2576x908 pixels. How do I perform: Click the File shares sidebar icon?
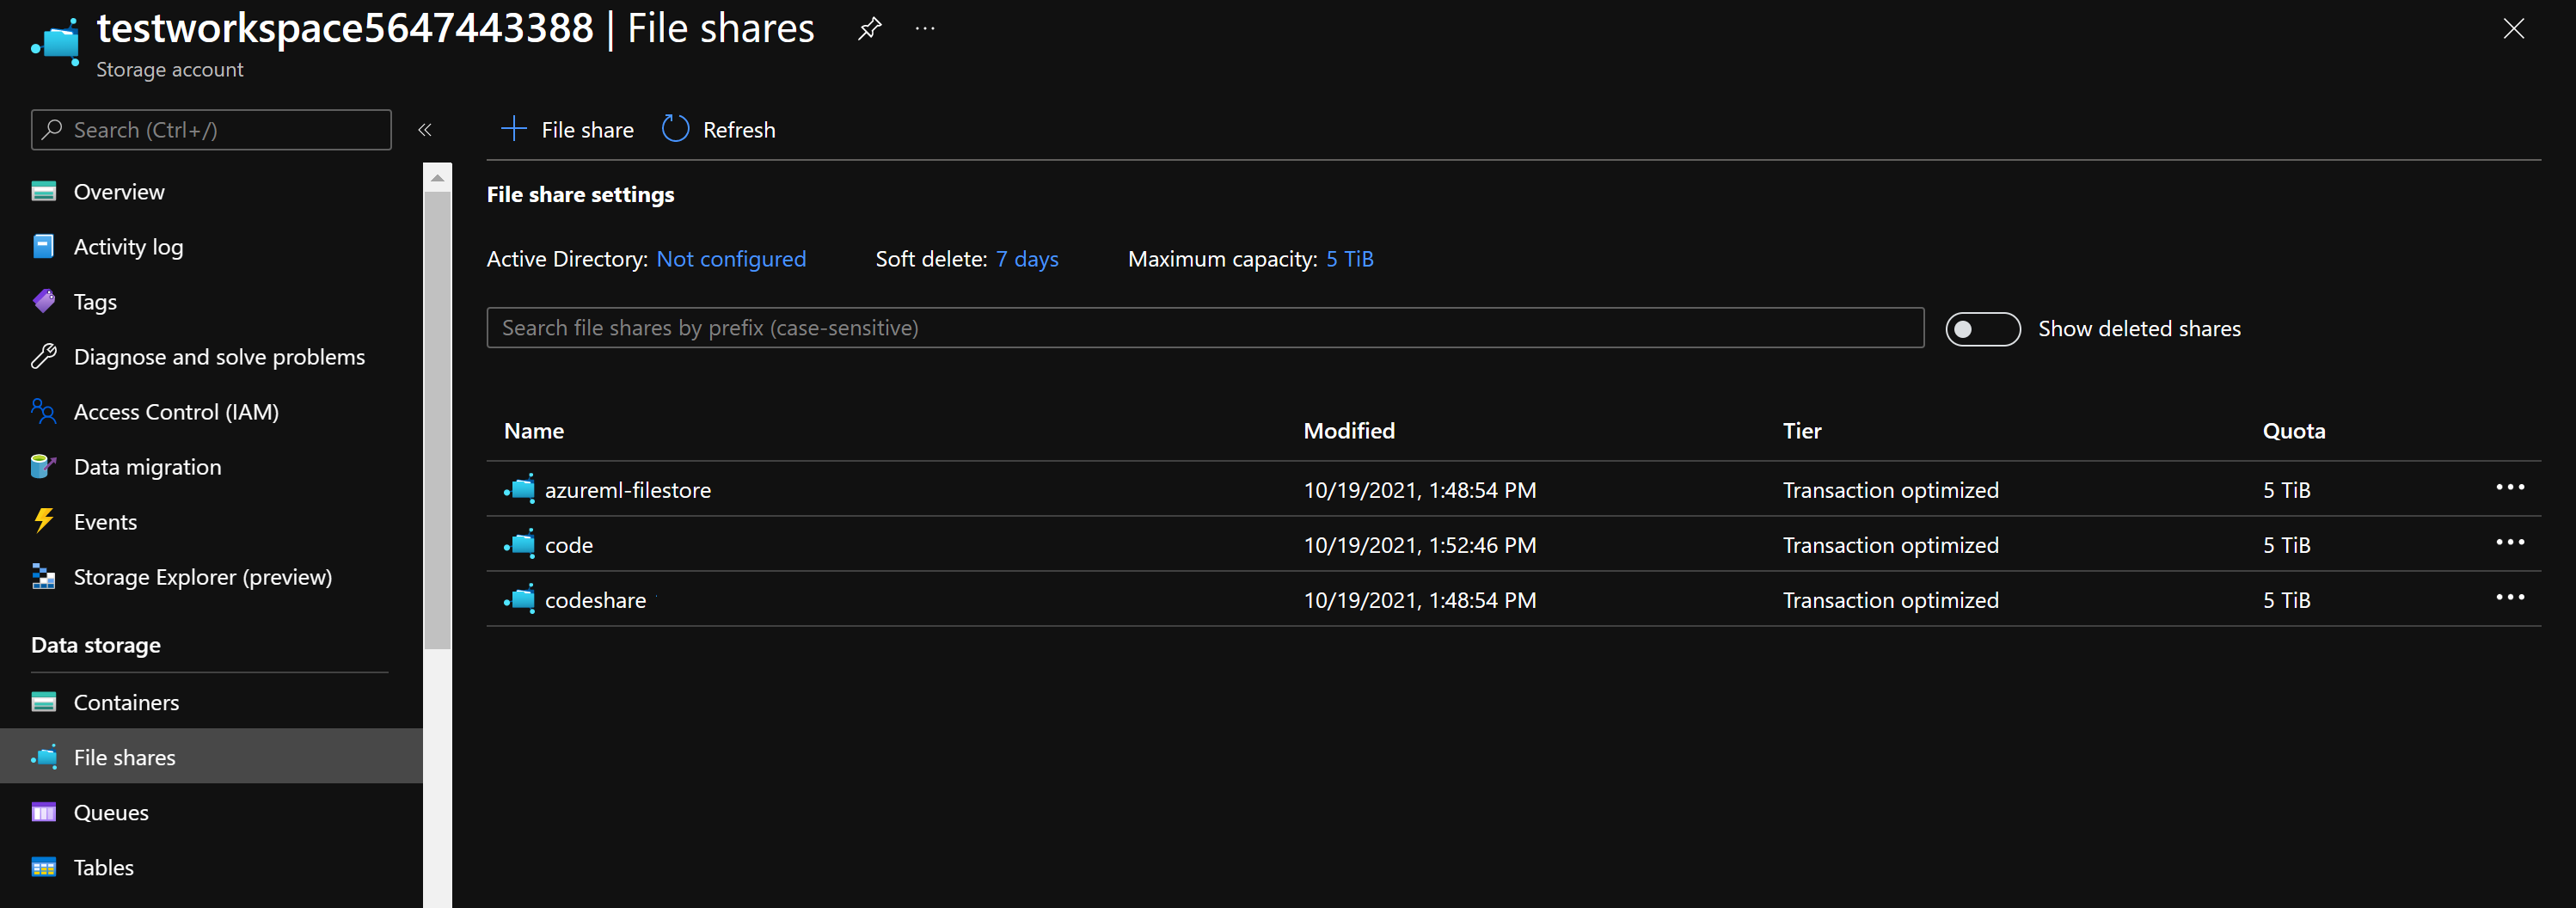[x=44, y=757]
